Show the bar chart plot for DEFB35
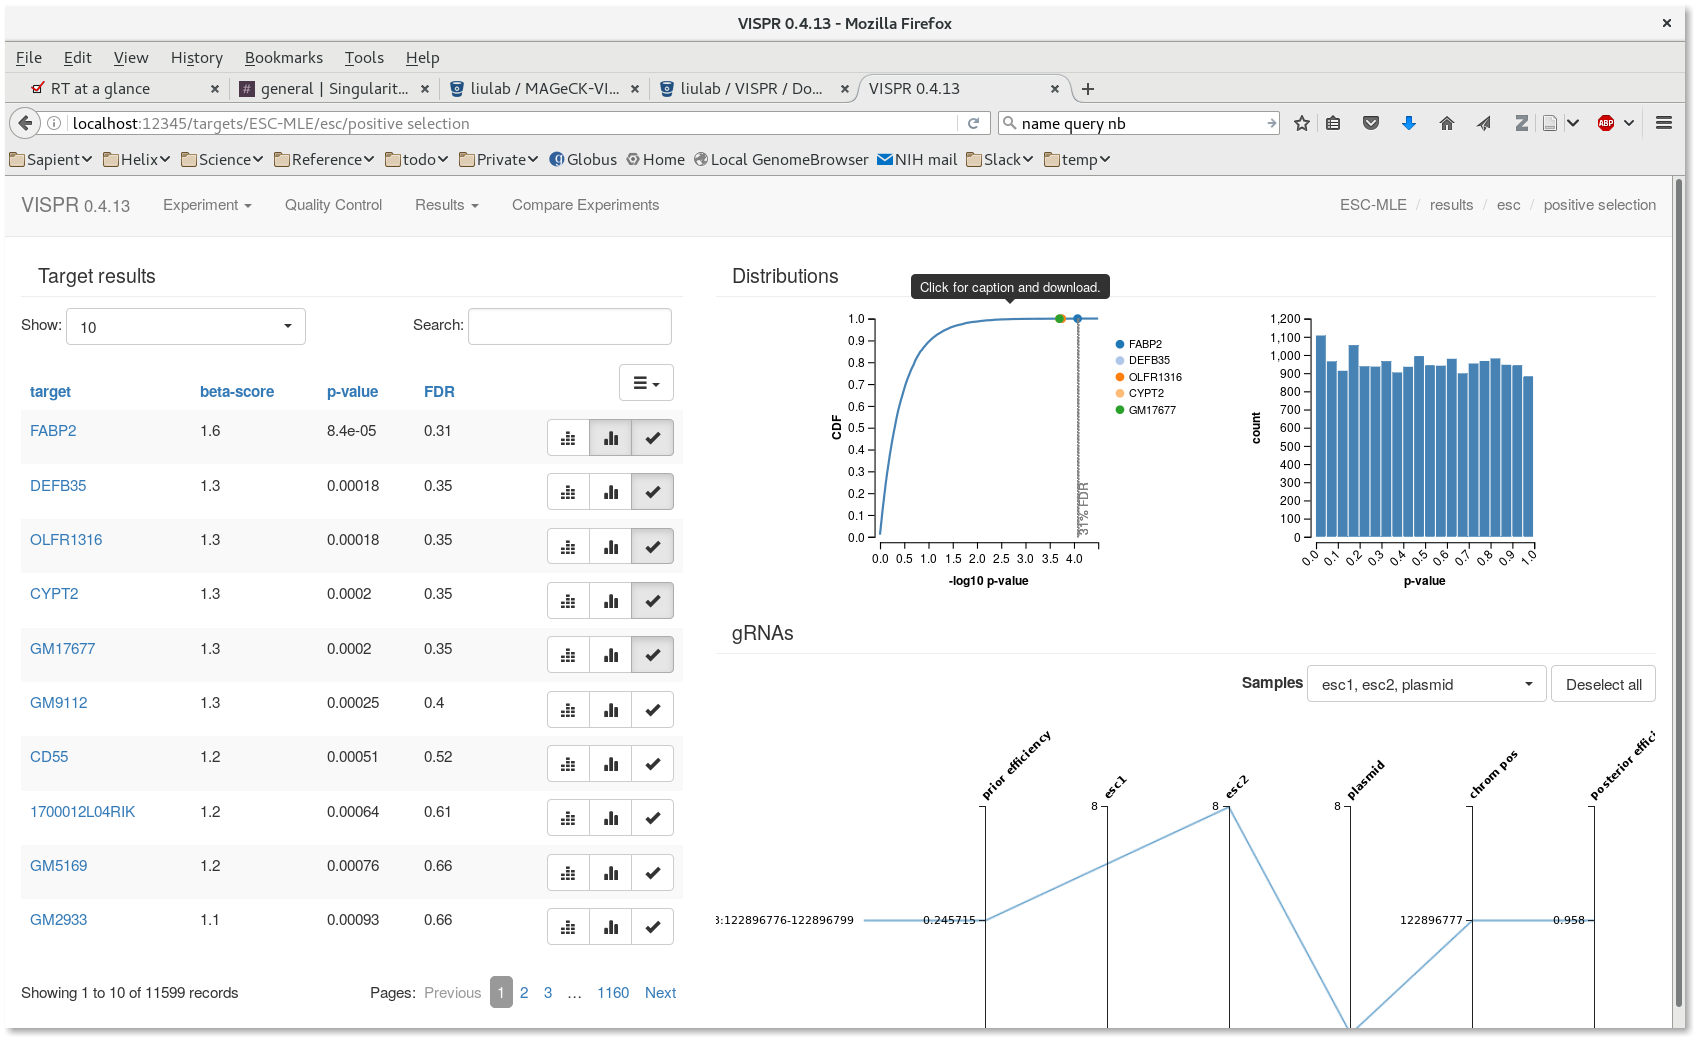 pos(611,491)
